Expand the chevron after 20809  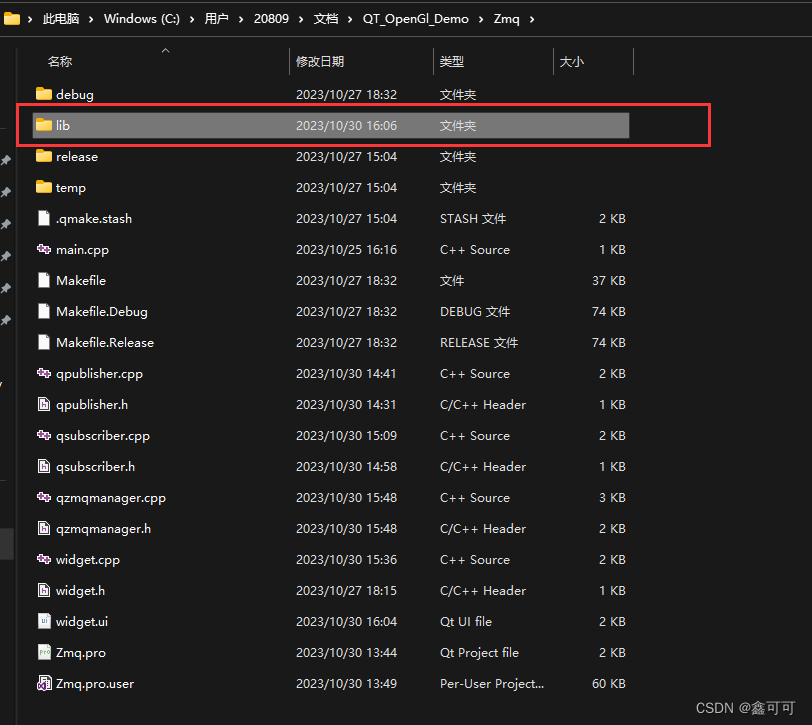(301, 20)
